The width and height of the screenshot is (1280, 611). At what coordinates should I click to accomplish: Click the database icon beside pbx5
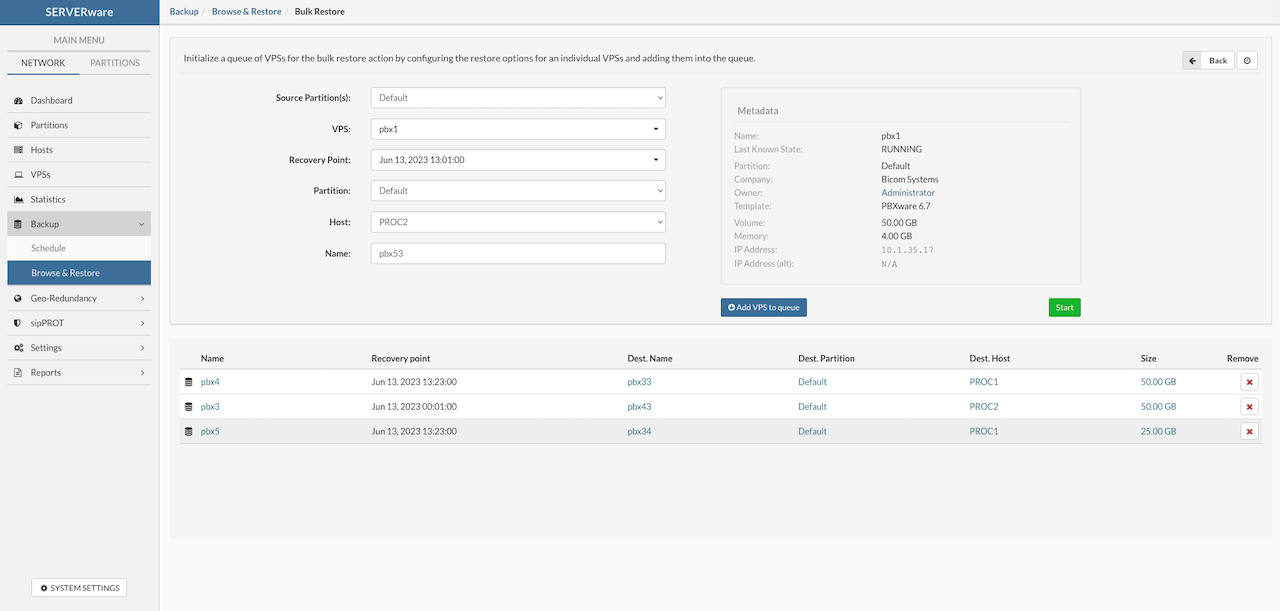pyautogui.click(x=188, y=432)
